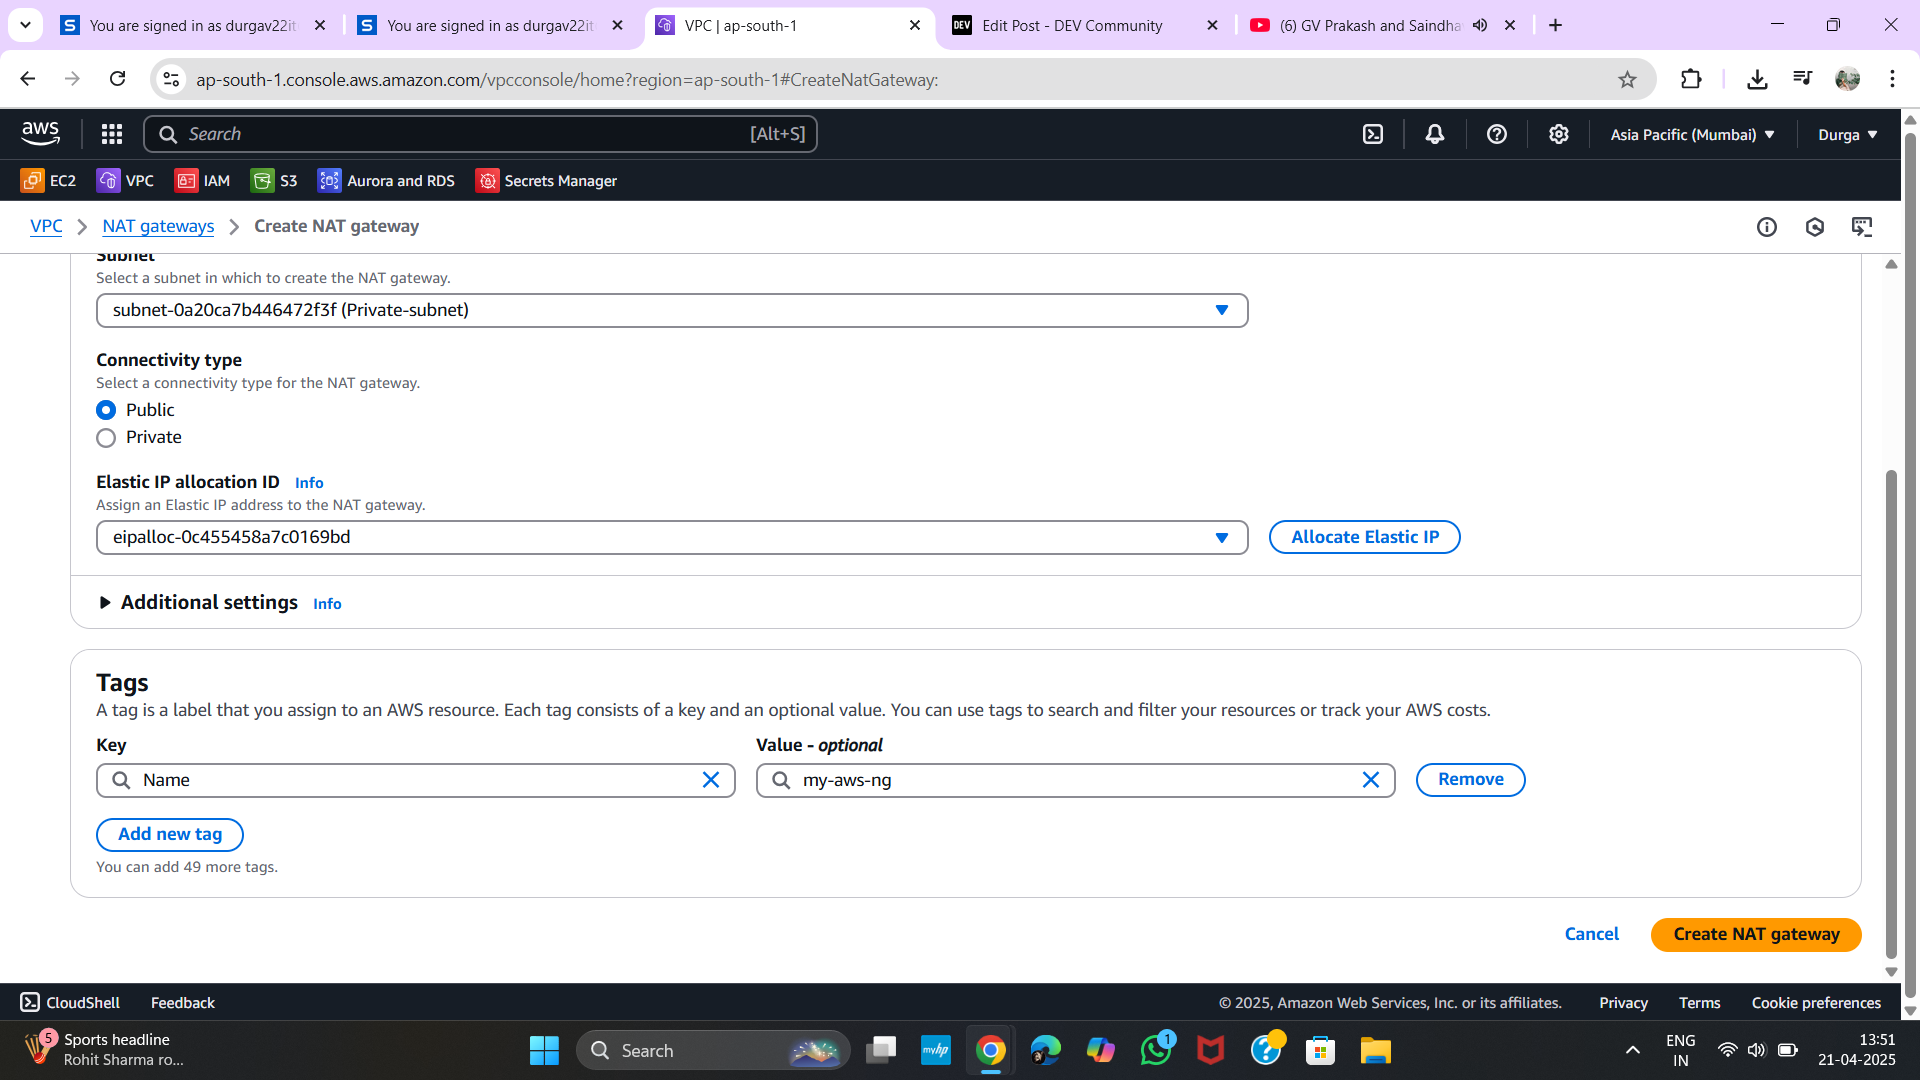This screenshot has width=1920, height=1080.
Task: Switch to second 'You are signed in' tab
Action: tap(491, 26)
